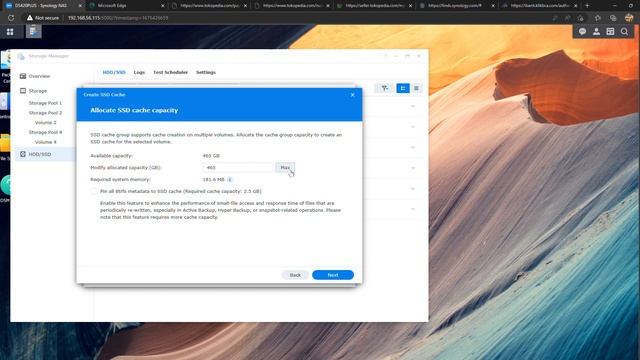This screenshot has width=640, height=360.
Task: Open the Edge profile avatar icon
Action: (x=629, y=18)
